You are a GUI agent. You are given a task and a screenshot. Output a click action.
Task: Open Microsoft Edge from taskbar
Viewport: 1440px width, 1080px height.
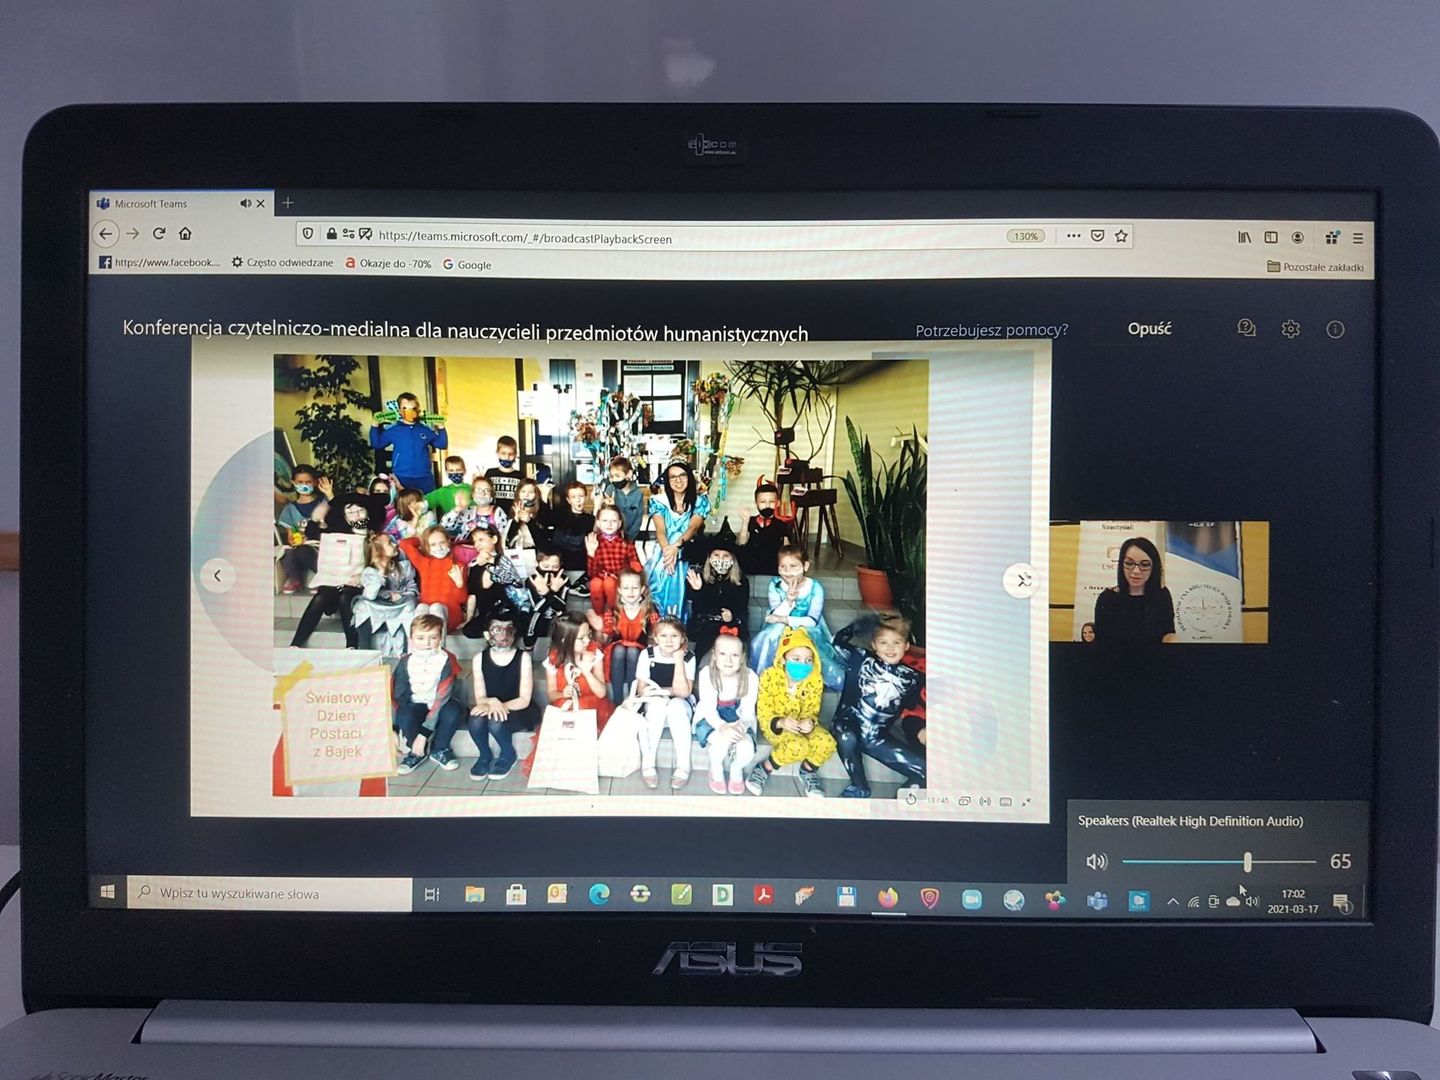[598, 895]
